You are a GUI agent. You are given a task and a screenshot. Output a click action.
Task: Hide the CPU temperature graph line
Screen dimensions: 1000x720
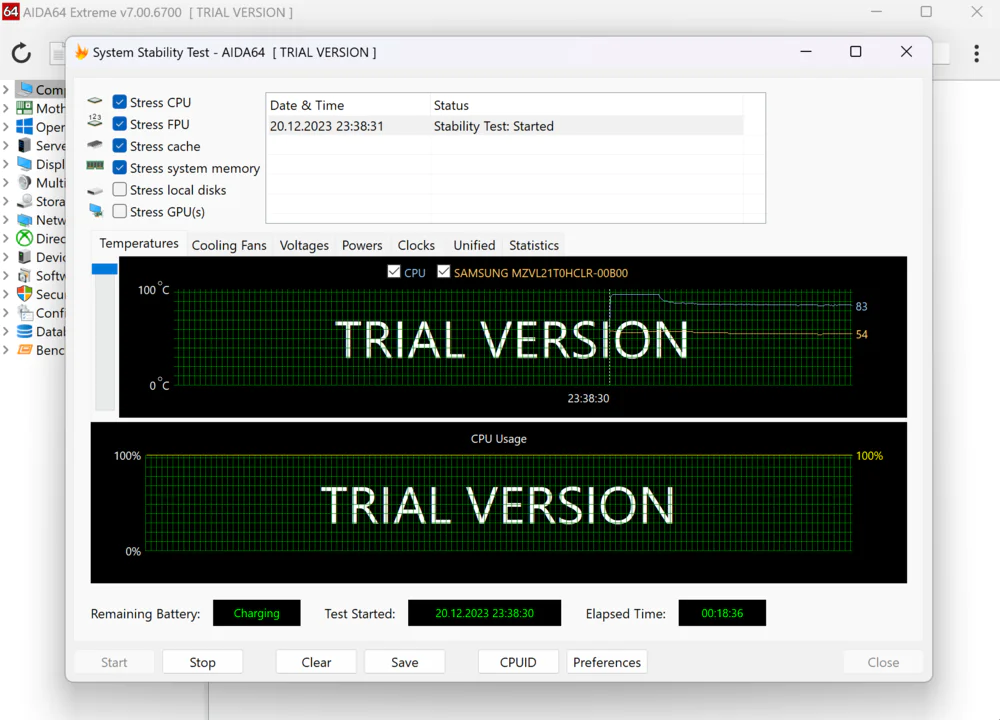pos(394,272)
